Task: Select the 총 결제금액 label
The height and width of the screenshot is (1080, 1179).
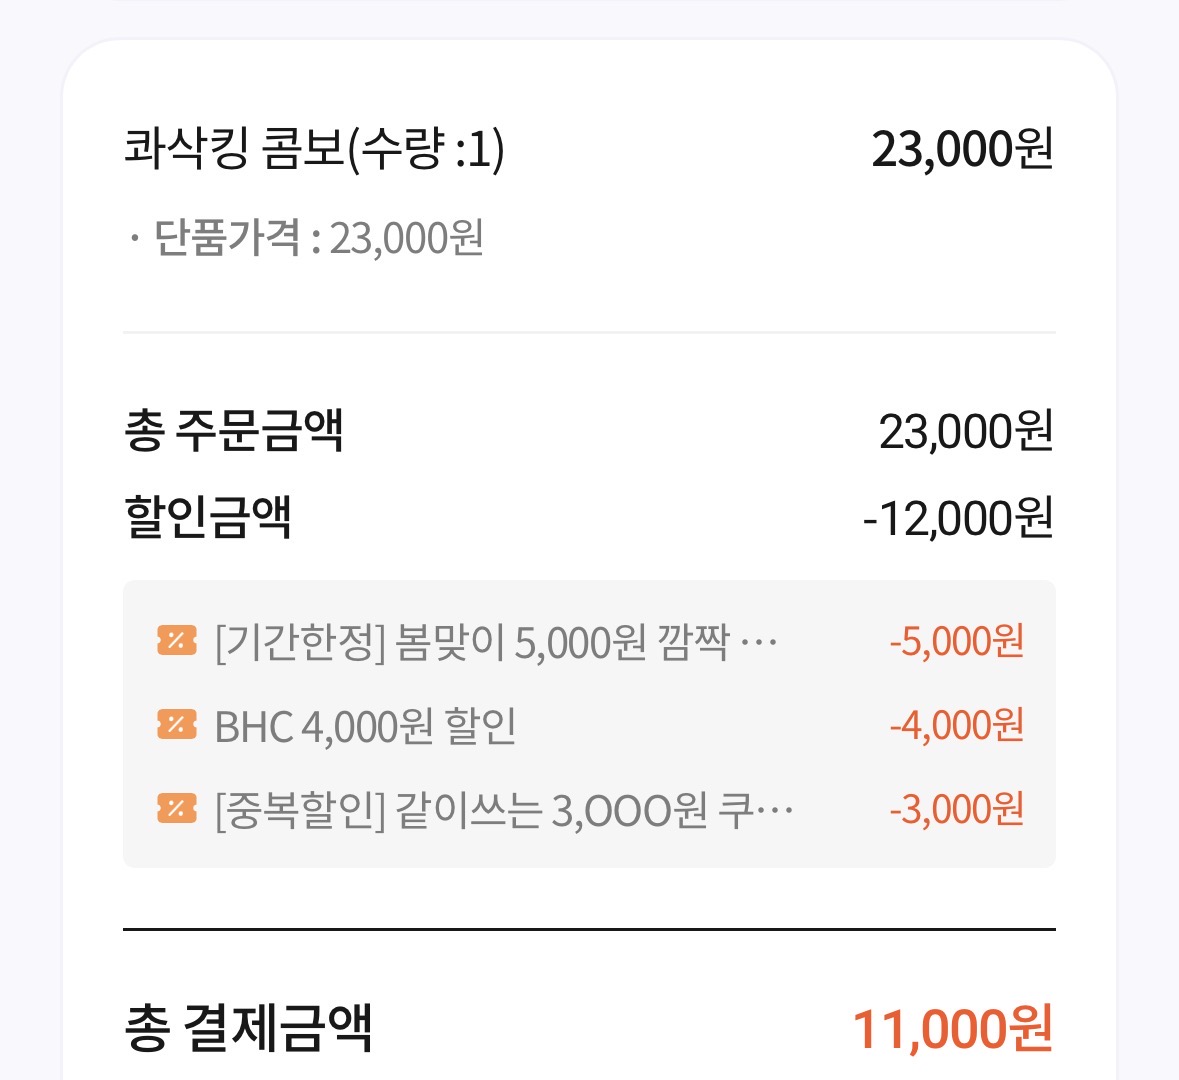Action: [248, 1027]
